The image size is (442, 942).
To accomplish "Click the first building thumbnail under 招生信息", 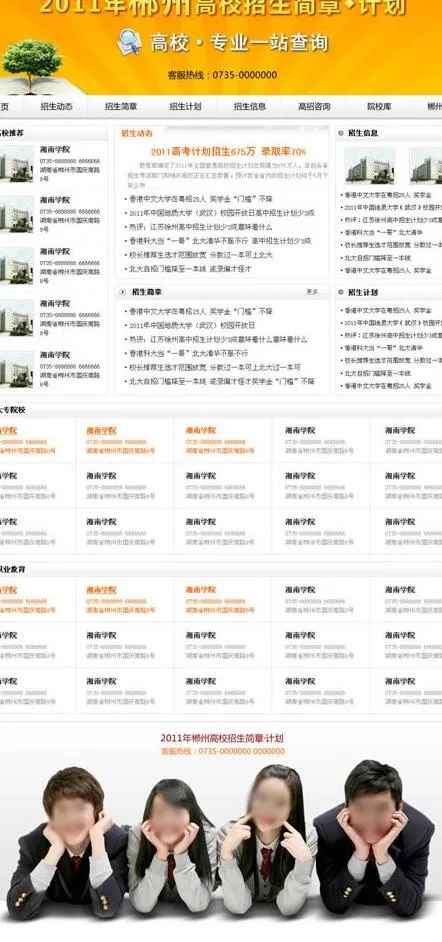I will point(370,165).
